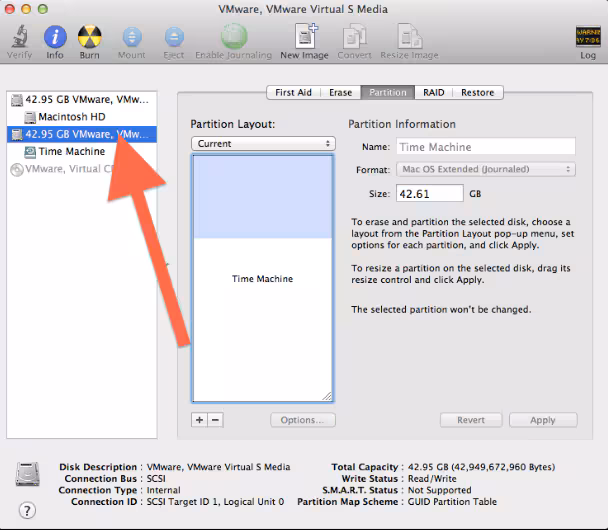This screenshot has width=608, height=530.
Task: Click the disk drive icon beside Disk Description
Action: (27, 474)
